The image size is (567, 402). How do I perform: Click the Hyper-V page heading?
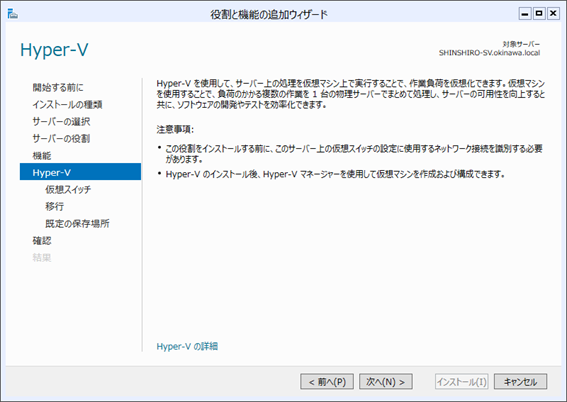coord(54,50)
